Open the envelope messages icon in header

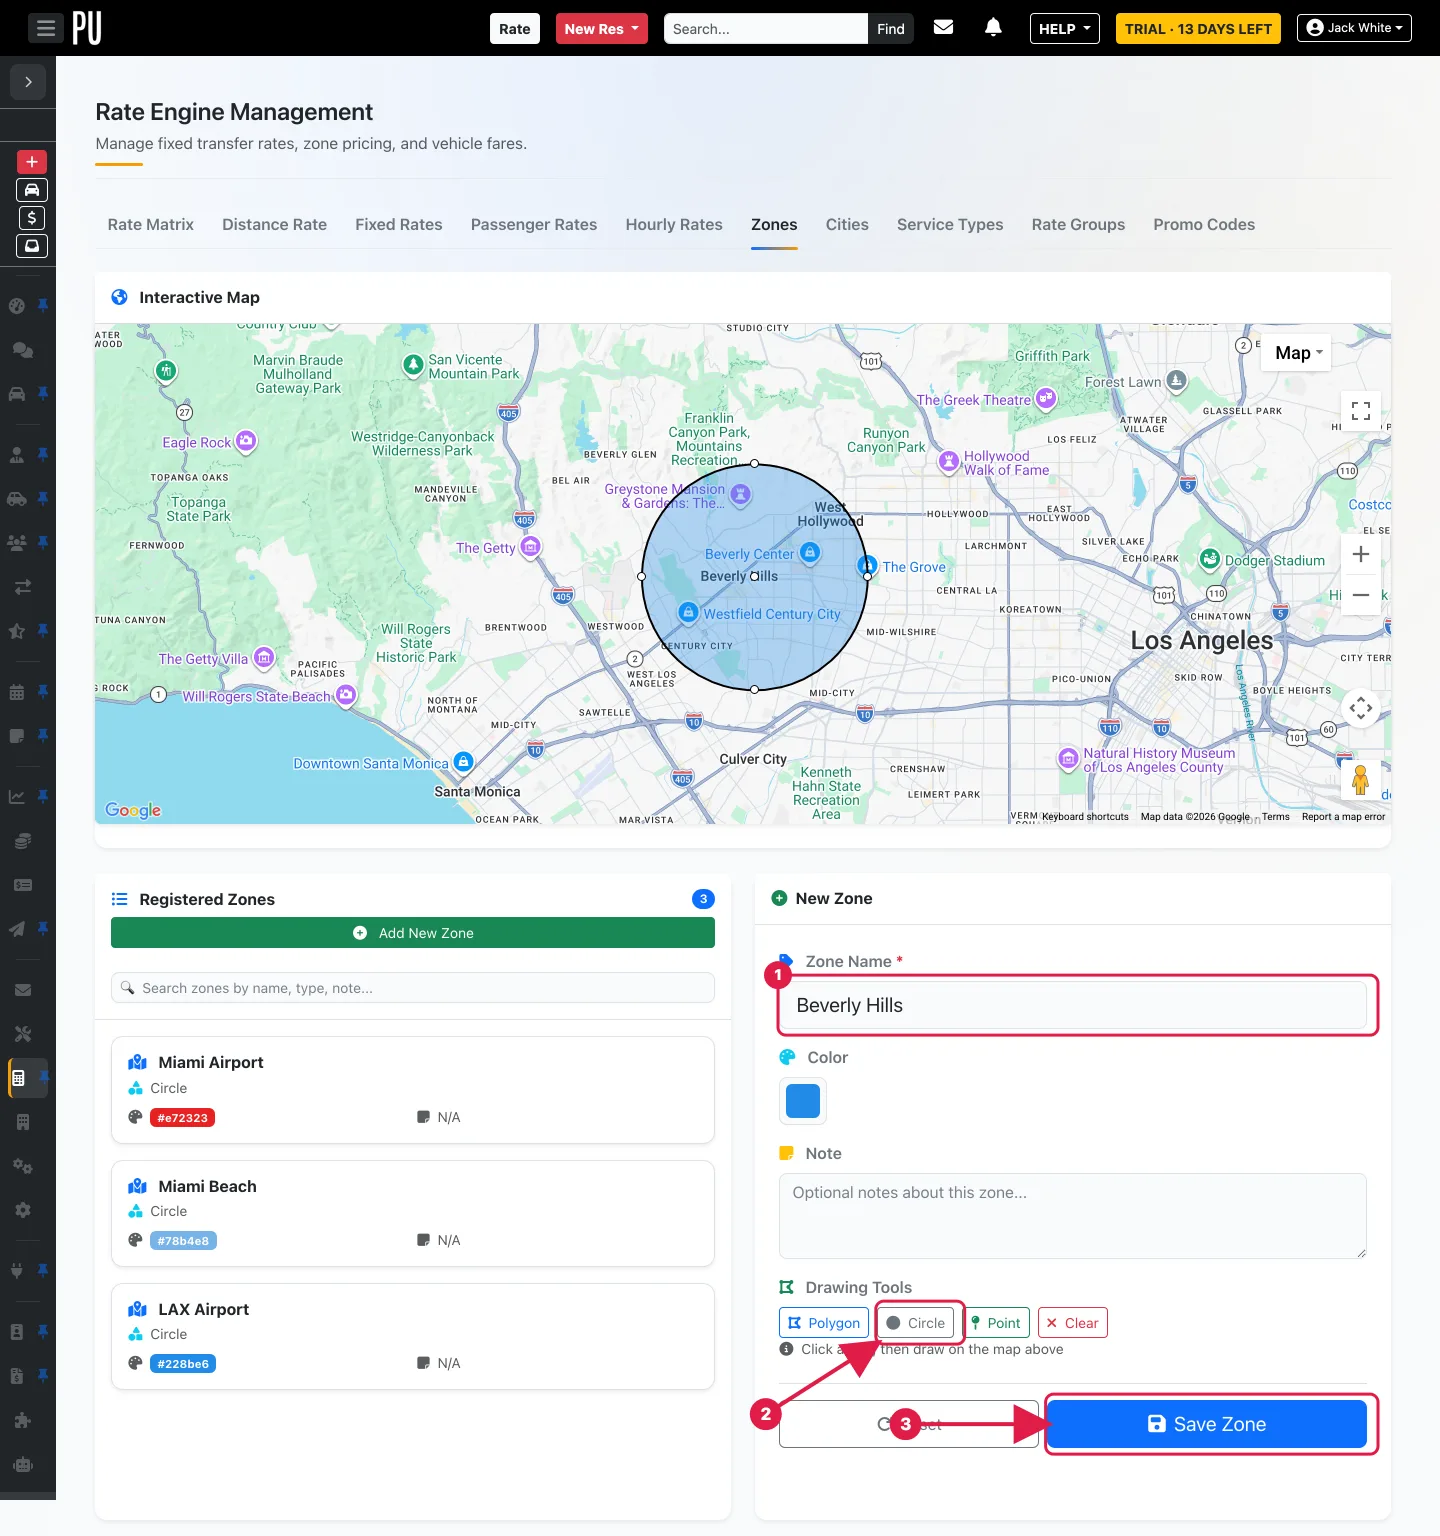tap(943, 27)
